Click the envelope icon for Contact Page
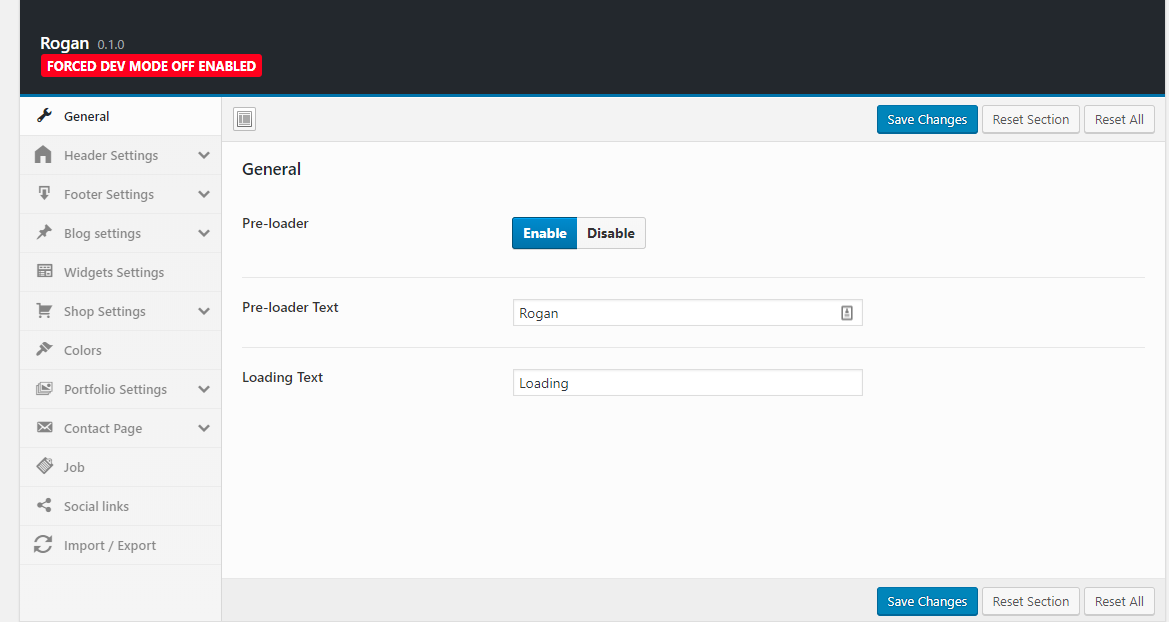Viewport: 1169px width, 622px height. (x=43, y=428)
